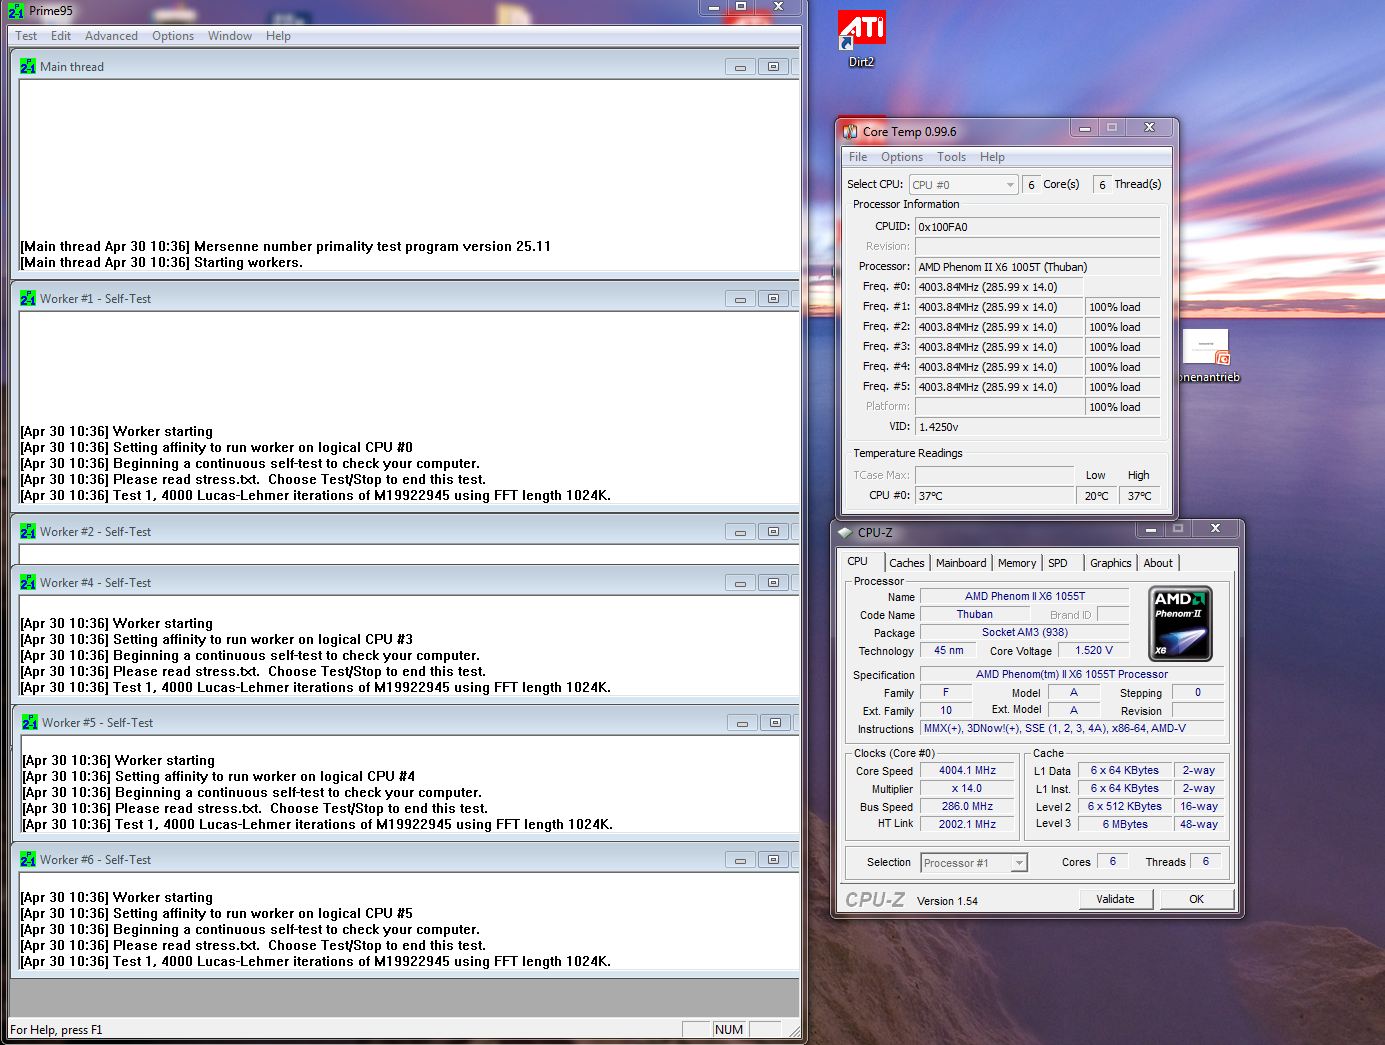Click the CPU-Z title bar icon
The width and height of the screenshot is (1385, 1045).
pos(845,533)
